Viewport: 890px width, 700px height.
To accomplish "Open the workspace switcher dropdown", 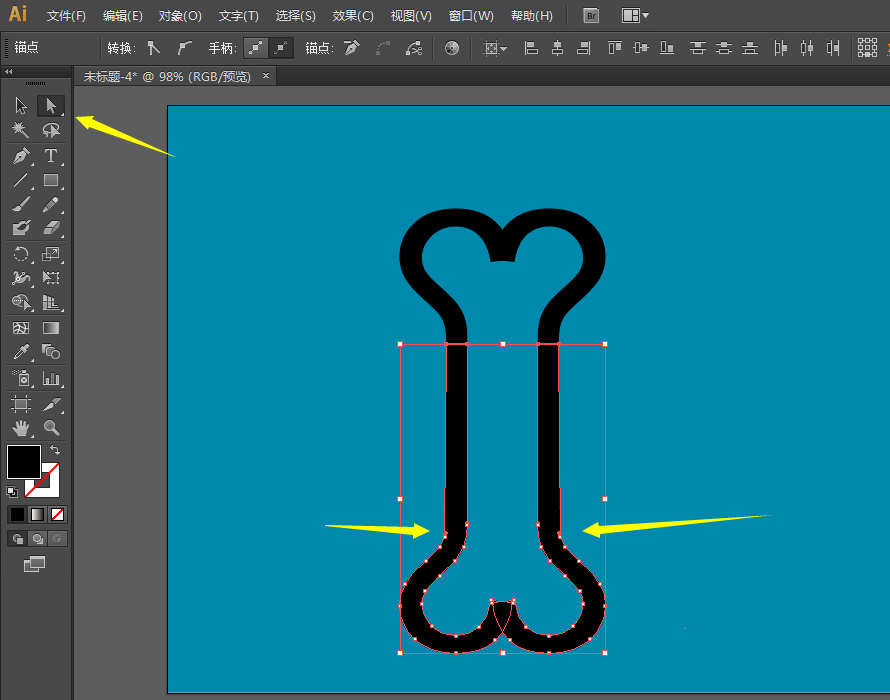I will point(646,16).
